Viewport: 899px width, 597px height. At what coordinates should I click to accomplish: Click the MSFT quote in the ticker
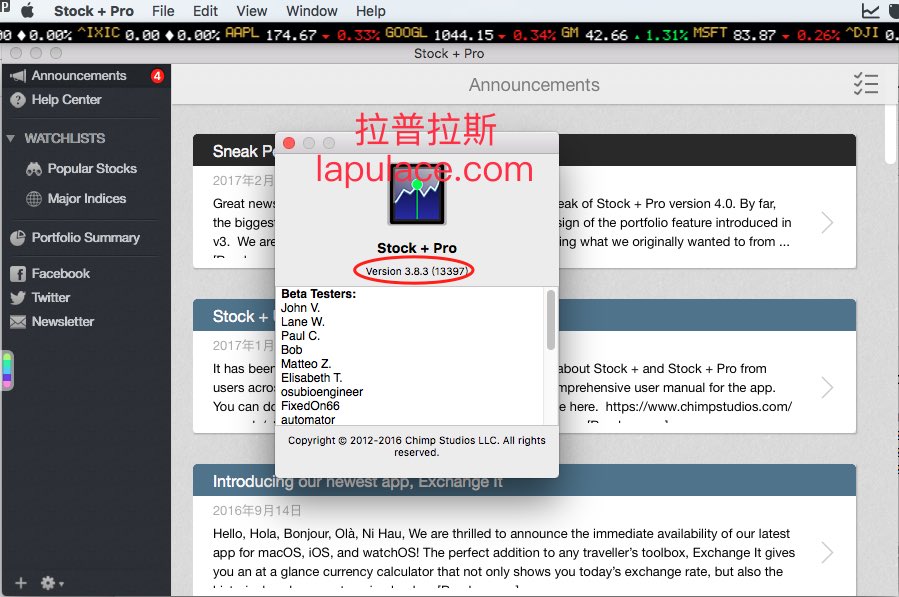click(x=767, y=34)
